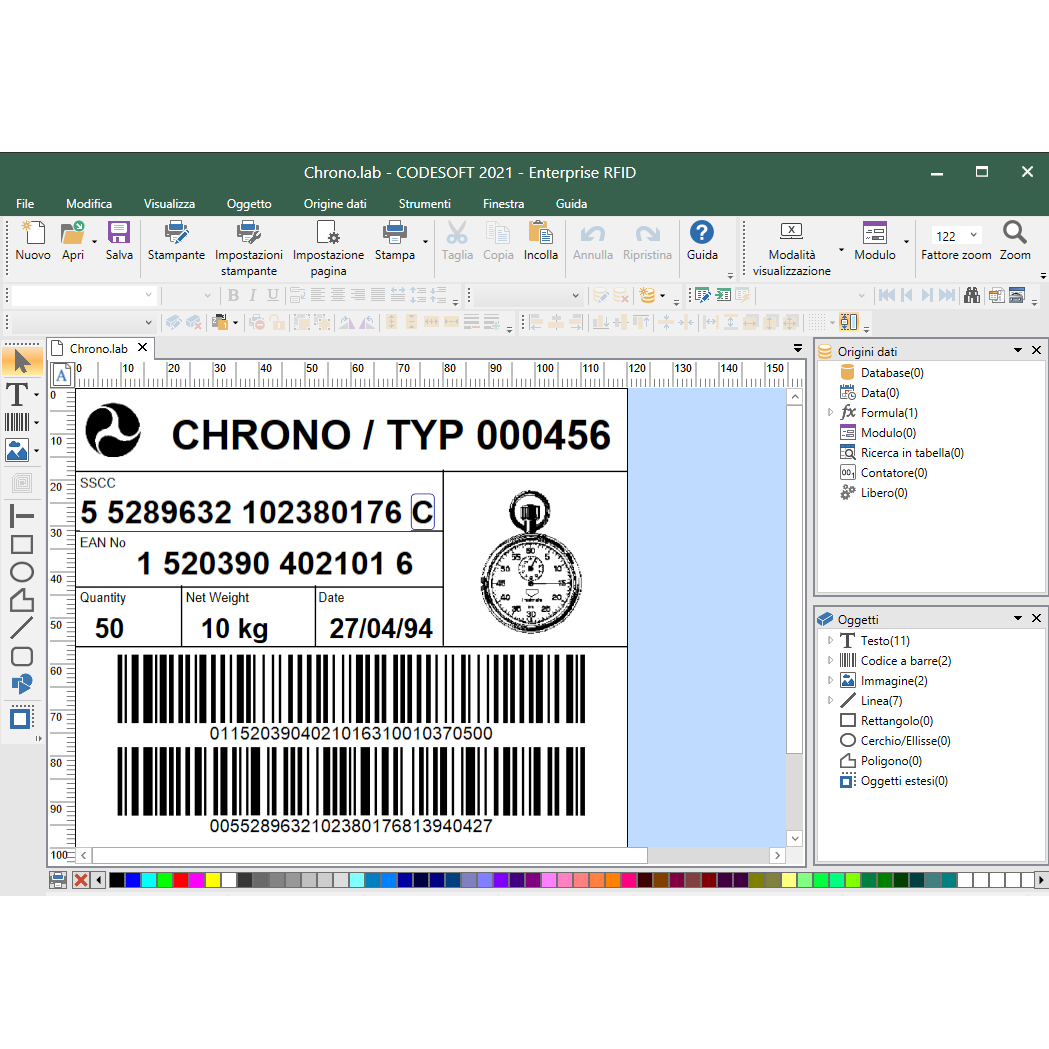
Task: Open Modalità visualizzazione view mode
Action: pos(791,249)
